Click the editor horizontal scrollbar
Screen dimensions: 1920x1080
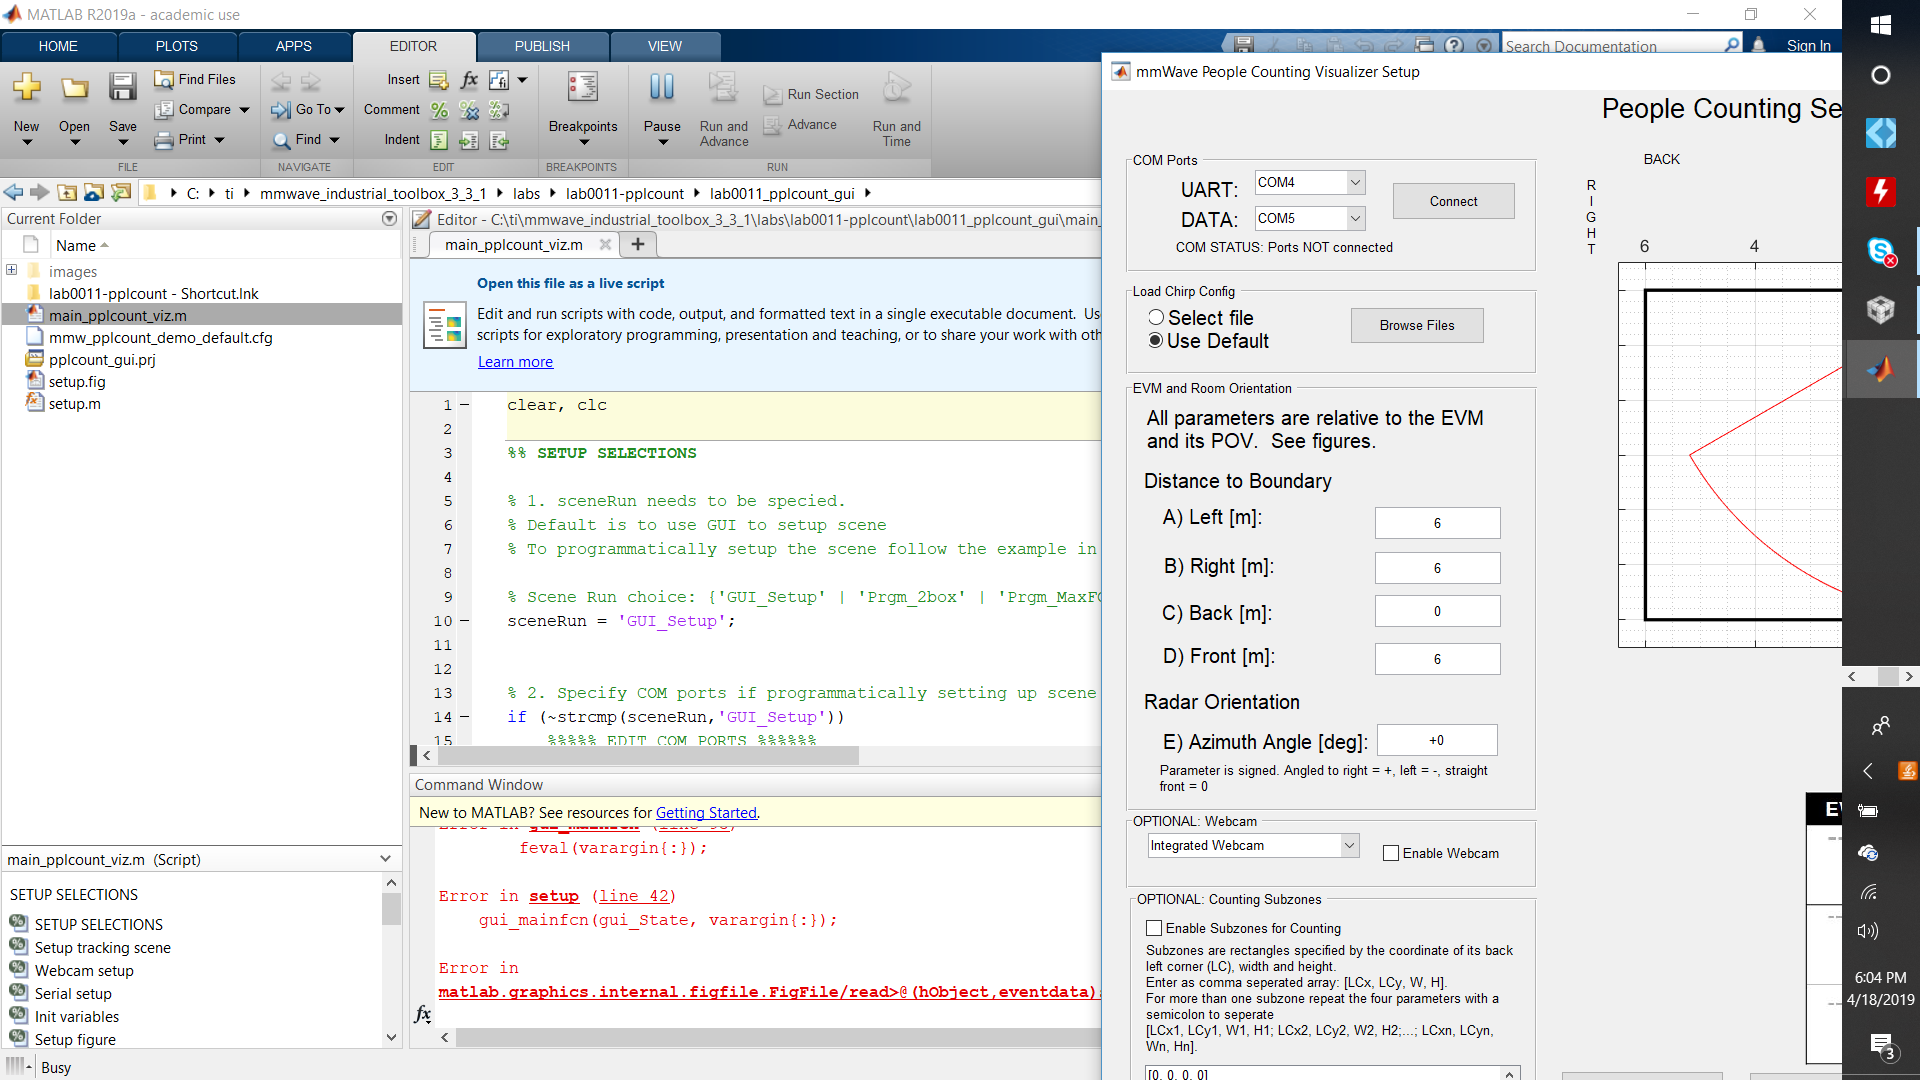pos(647,756)
